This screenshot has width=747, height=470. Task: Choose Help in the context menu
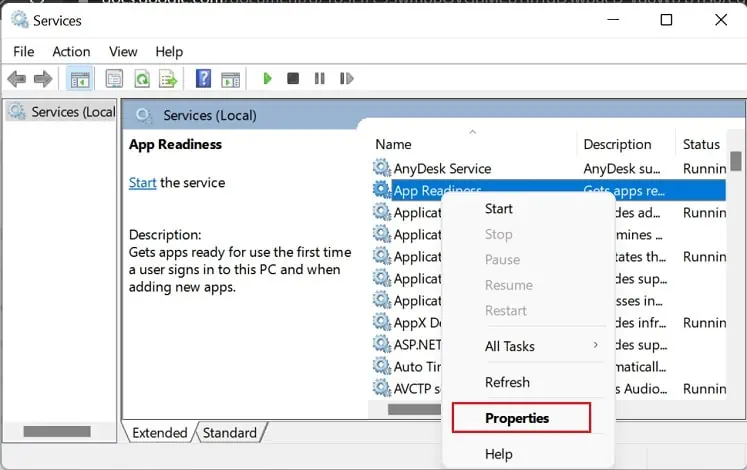tap(499, 454)
